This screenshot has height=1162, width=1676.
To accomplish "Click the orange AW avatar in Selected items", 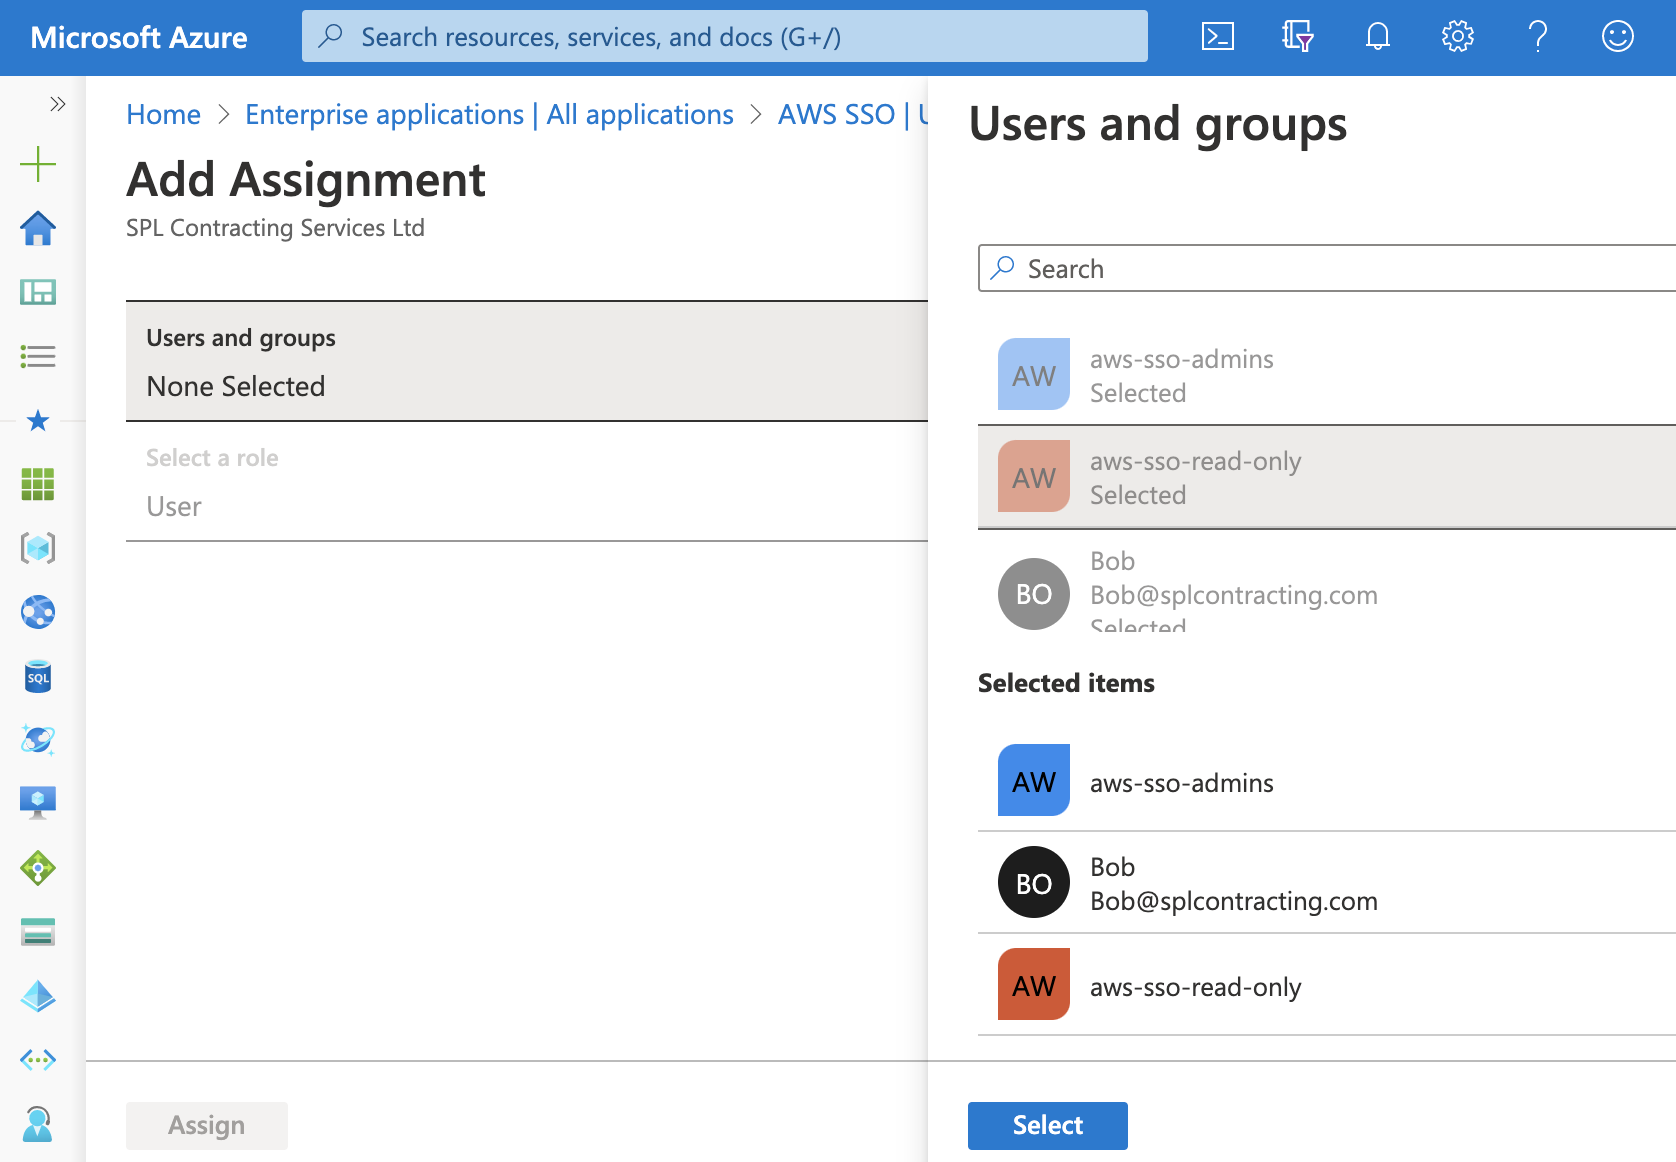I will [x=1034, y=984].
